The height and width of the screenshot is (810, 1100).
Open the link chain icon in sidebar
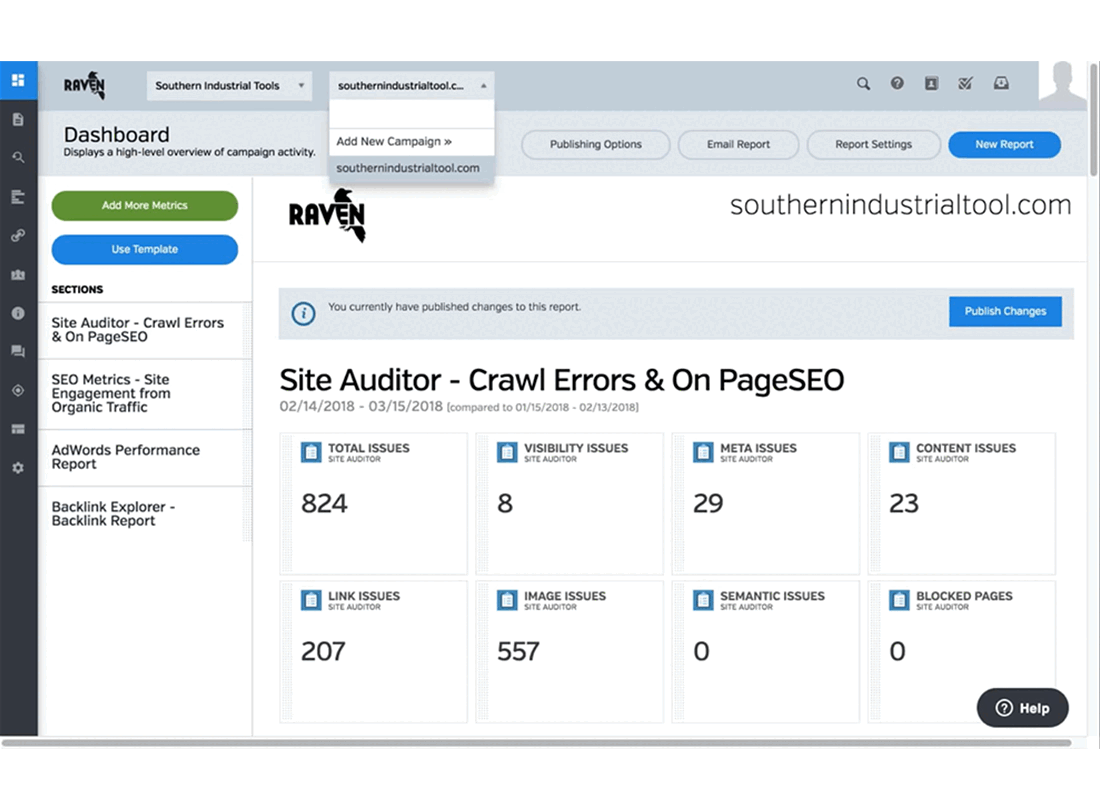(x=18, y=236)
